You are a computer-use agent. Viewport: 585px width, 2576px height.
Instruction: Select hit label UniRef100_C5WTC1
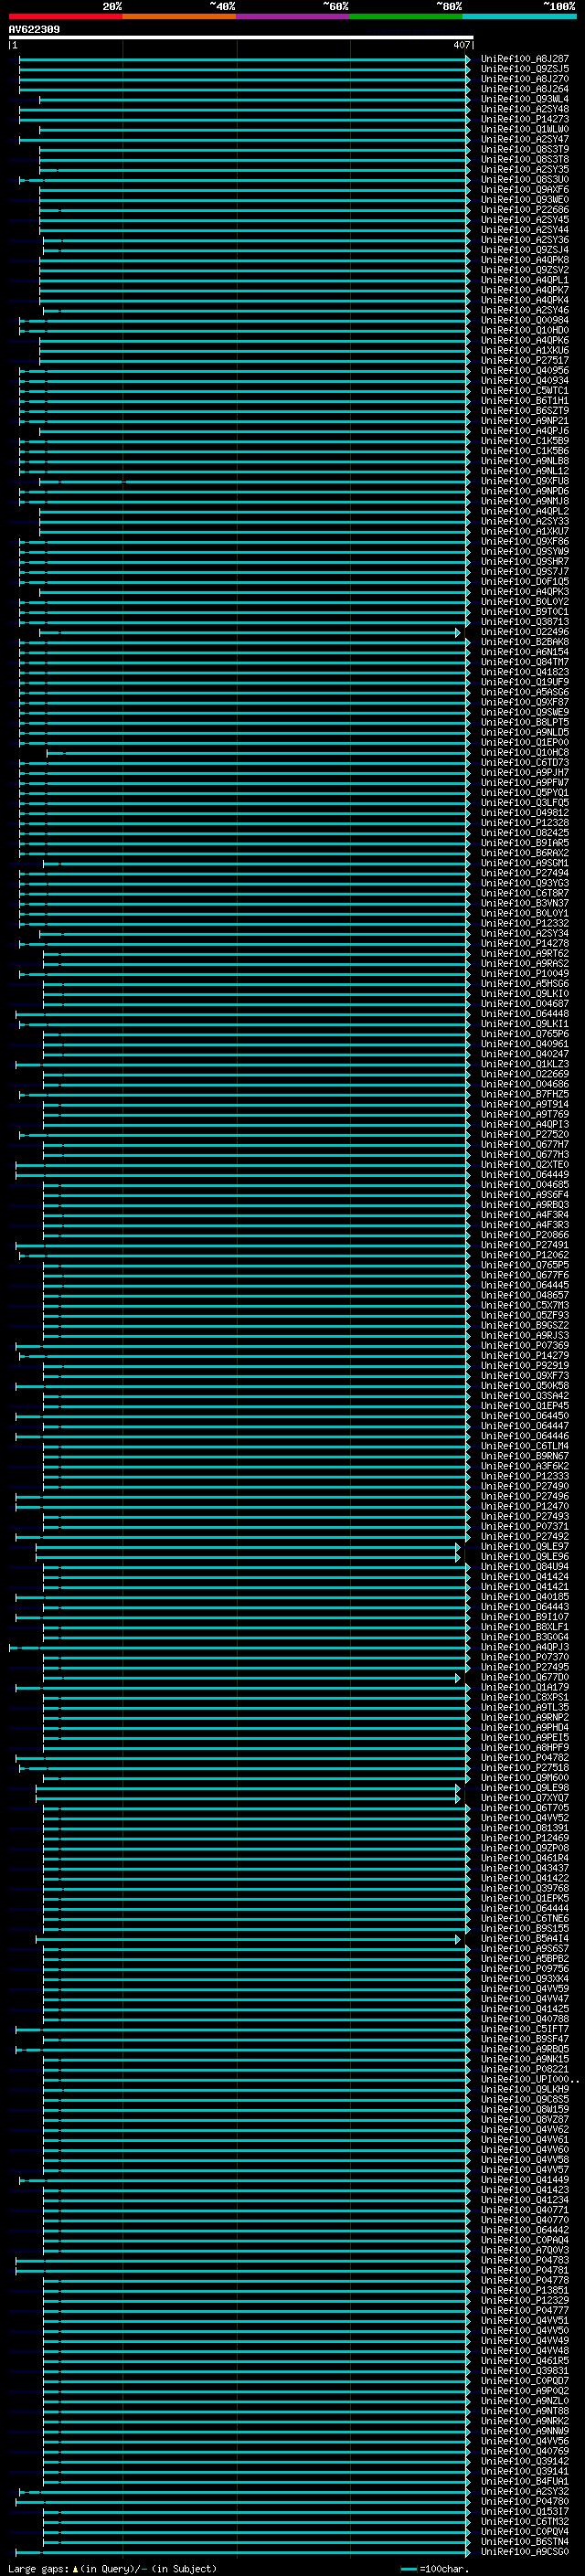click(x=525, y=391)
